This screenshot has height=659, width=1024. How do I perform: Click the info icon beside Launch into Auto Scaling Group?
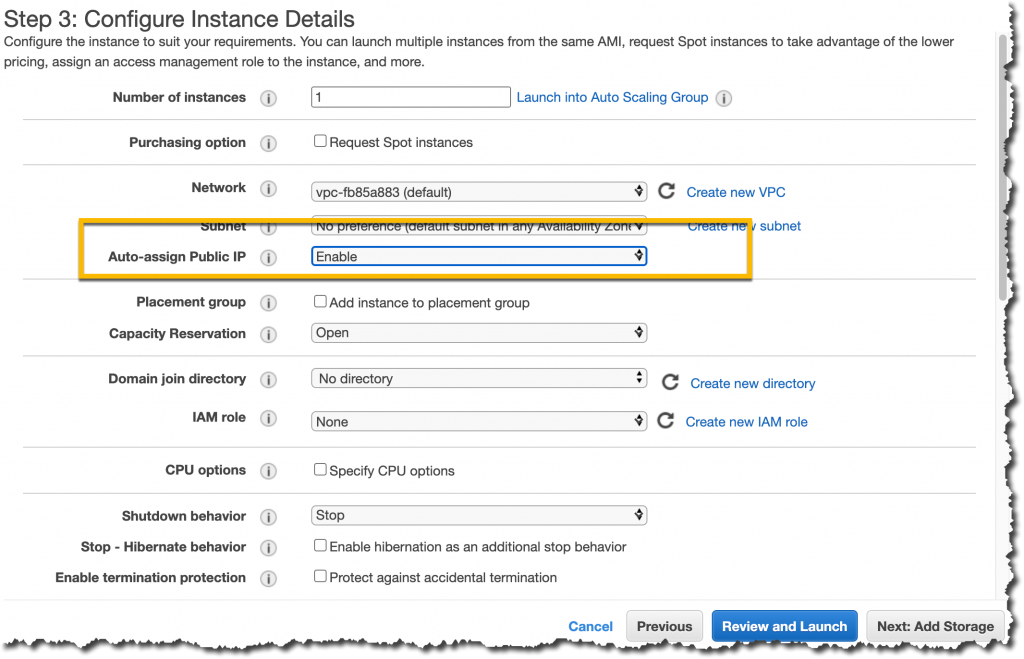pyautogui.click(x=723, y=98)
